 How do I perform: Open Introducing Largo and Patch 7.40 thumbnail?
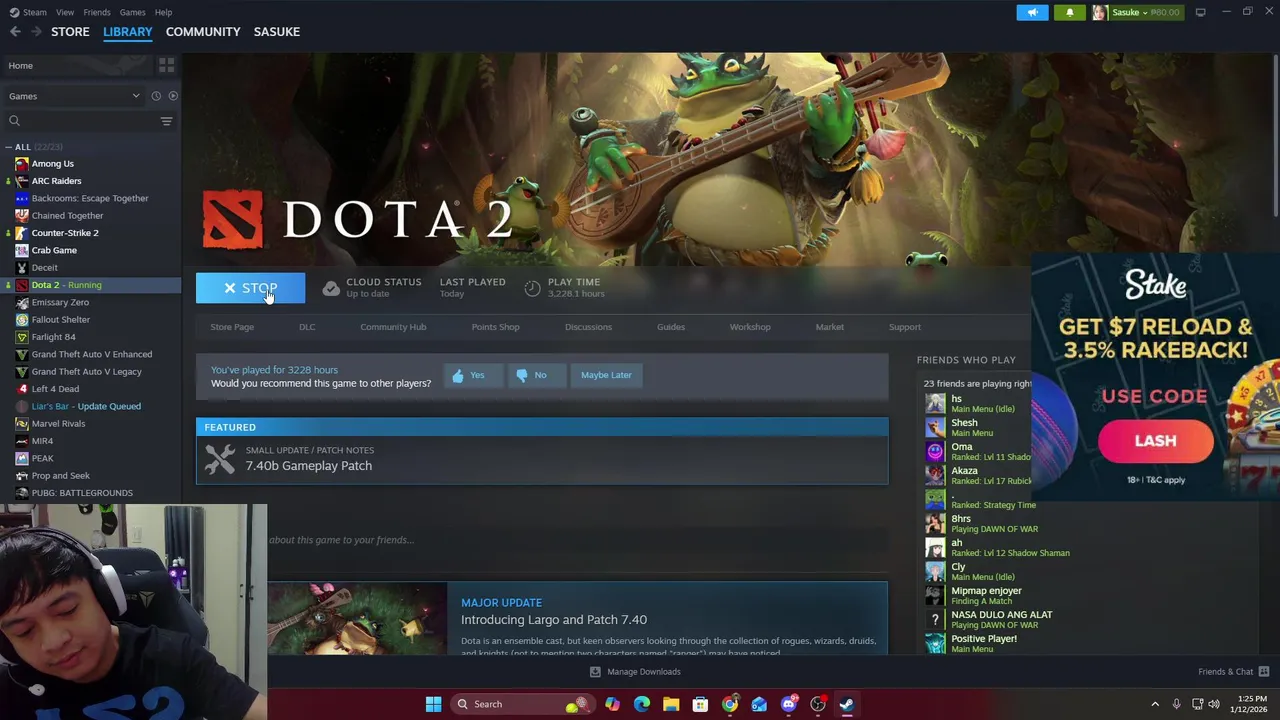click(357, 619)
